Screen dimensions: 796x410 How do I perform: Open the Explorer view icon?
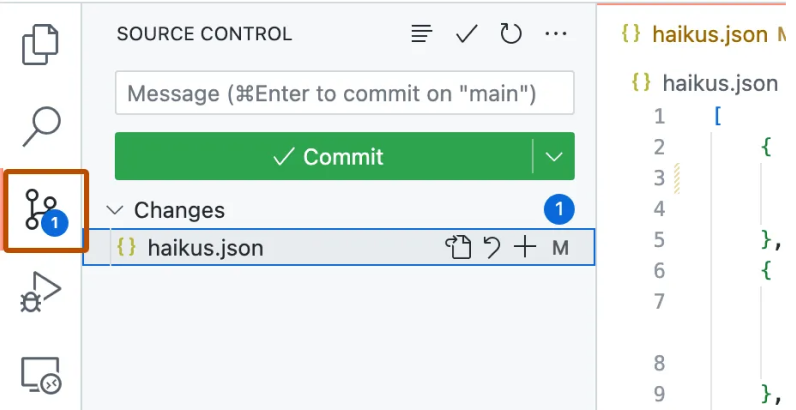click(x=40, y=44)
